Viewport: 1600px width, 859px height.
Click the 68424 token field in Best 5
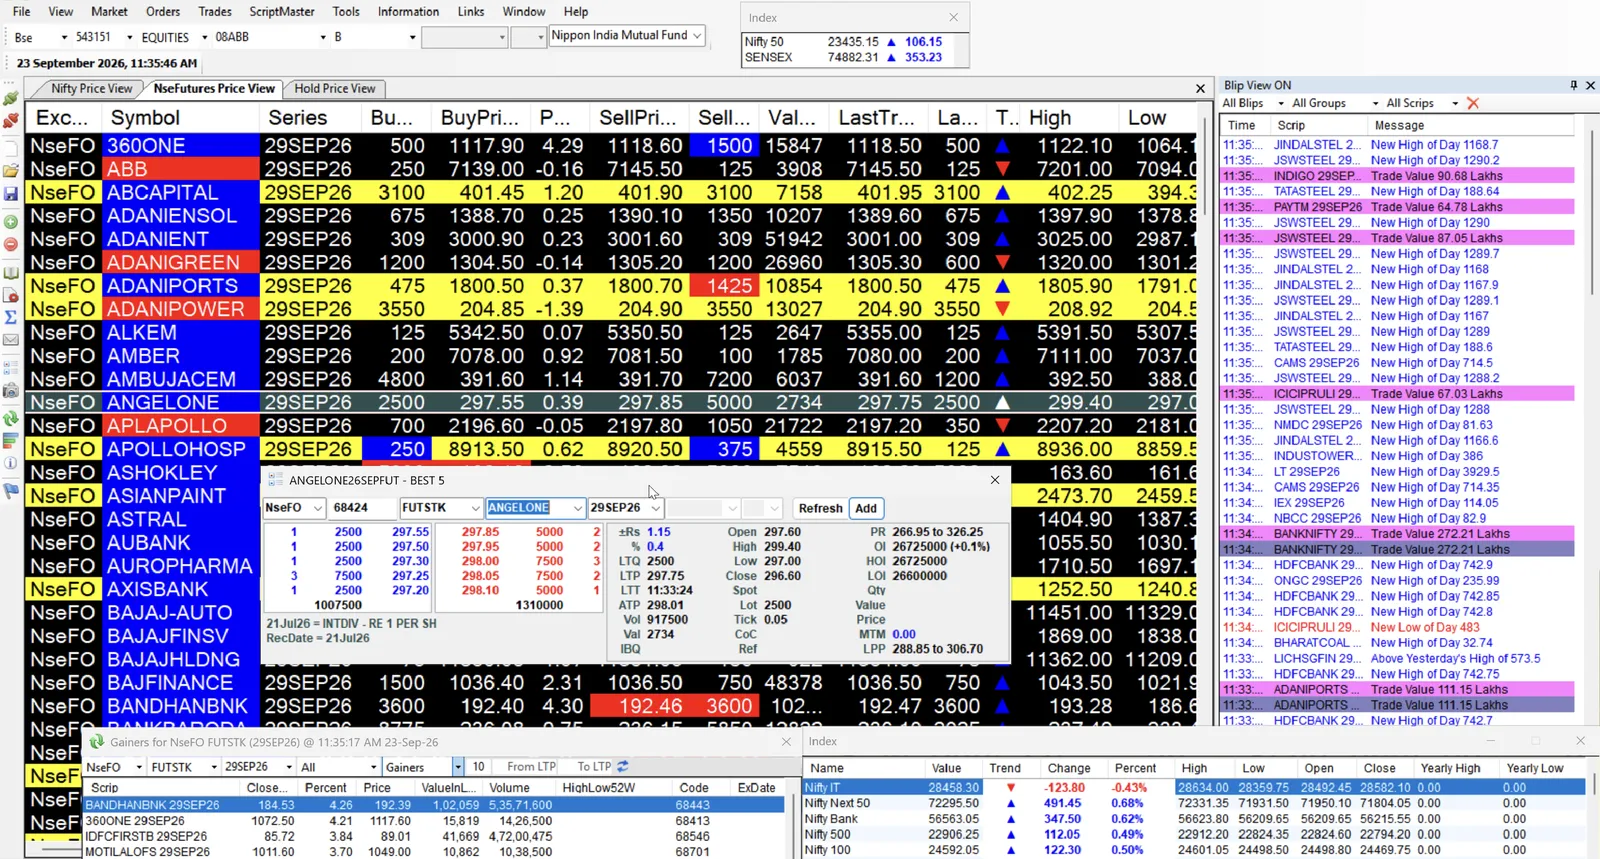click(x=364, y=508)
